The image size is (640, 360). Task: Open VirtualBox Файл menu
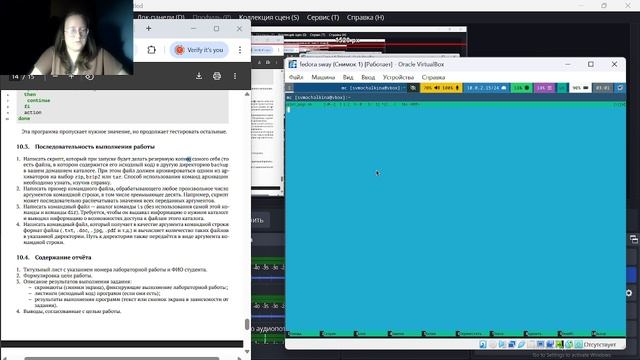296,77
